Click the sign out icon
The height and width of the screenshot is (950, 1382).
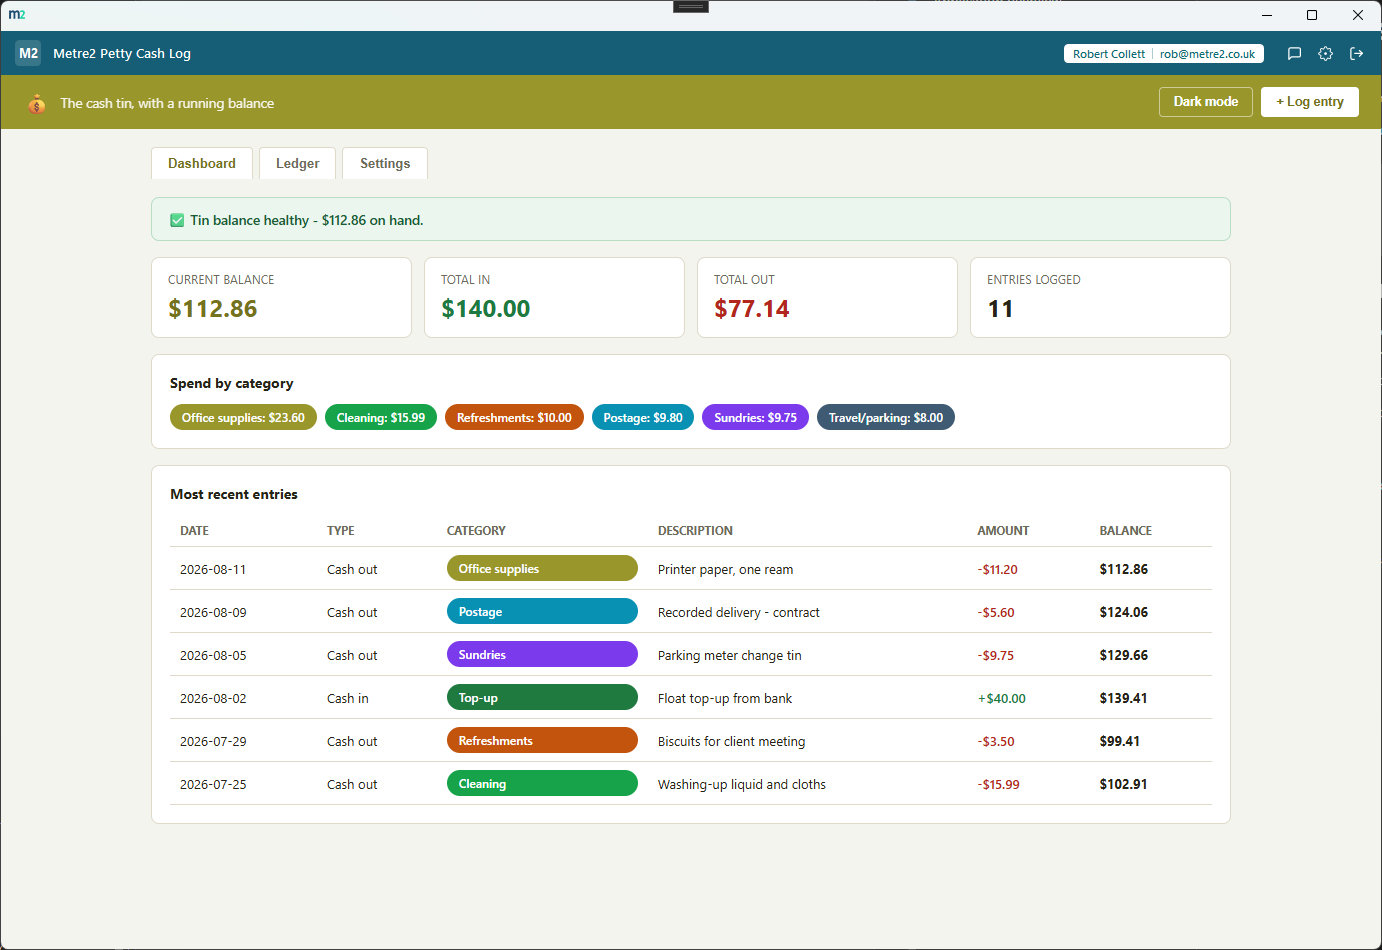(x=1356, y=54)
